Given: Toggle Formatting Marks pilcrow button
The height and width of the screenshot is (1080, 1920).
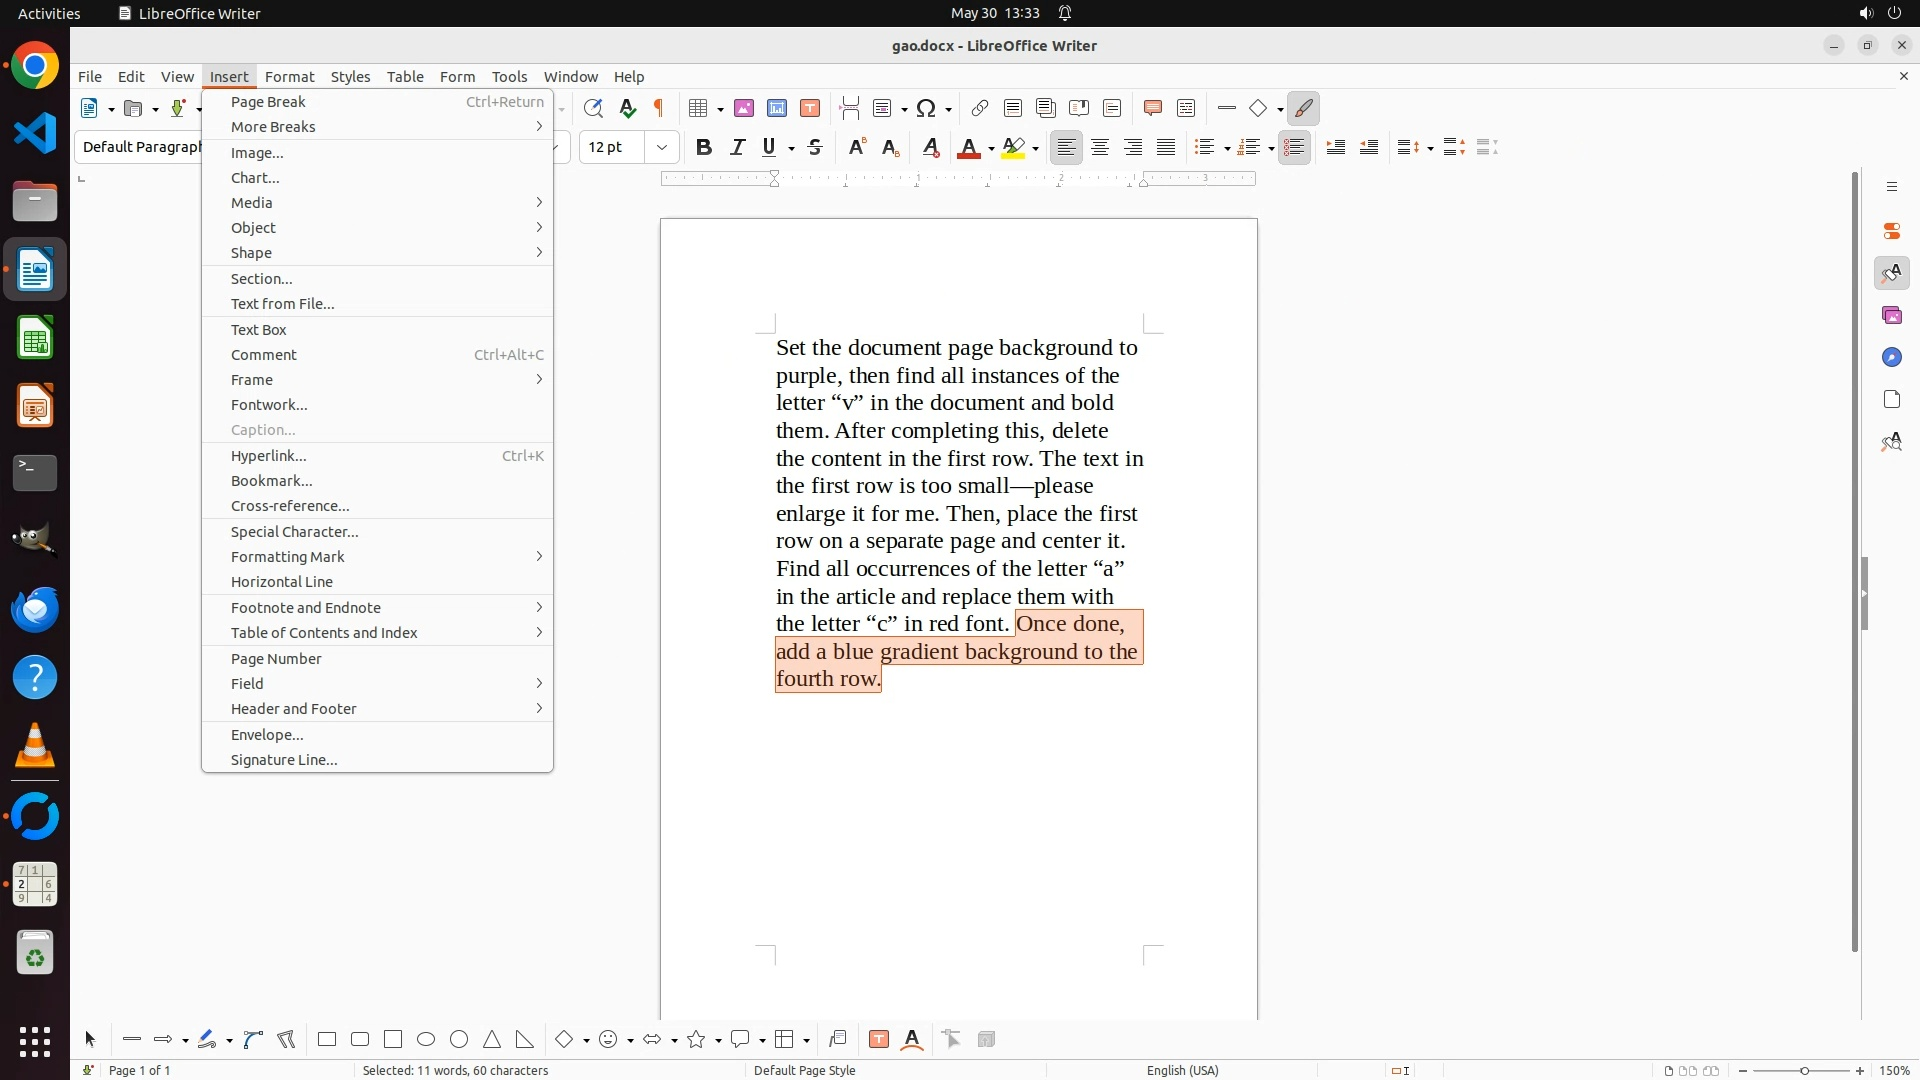Looking at the screenshot, I should [659, 108].
